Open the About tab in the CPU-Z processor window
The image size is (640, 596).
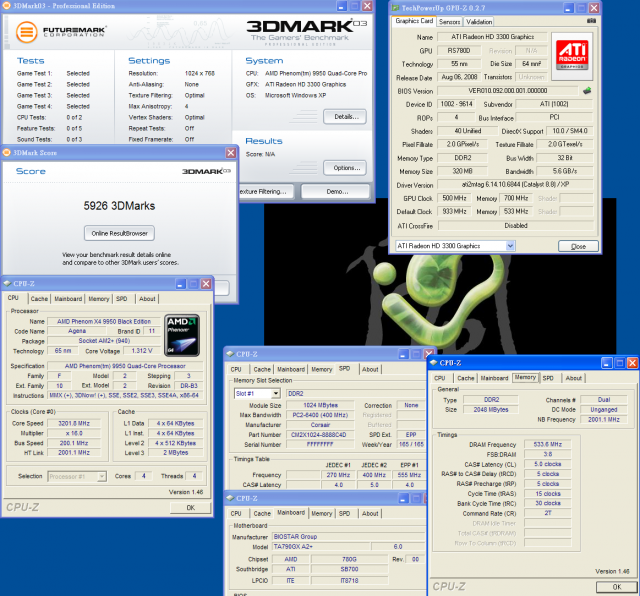coord(147,299)
